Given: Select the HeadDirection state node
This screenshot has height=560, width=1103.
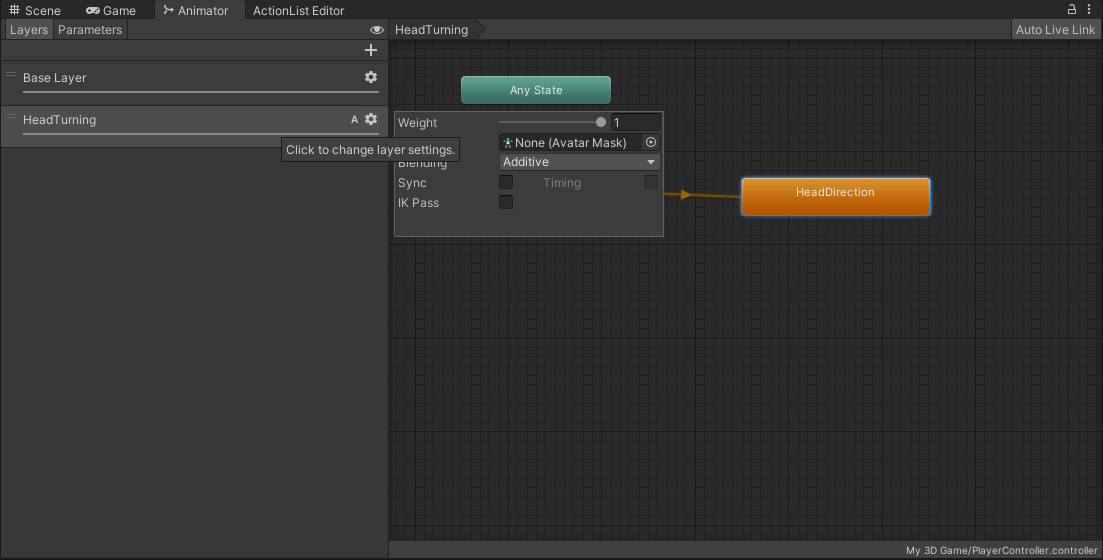Looking at the screenshot, I should coord(836,196).
